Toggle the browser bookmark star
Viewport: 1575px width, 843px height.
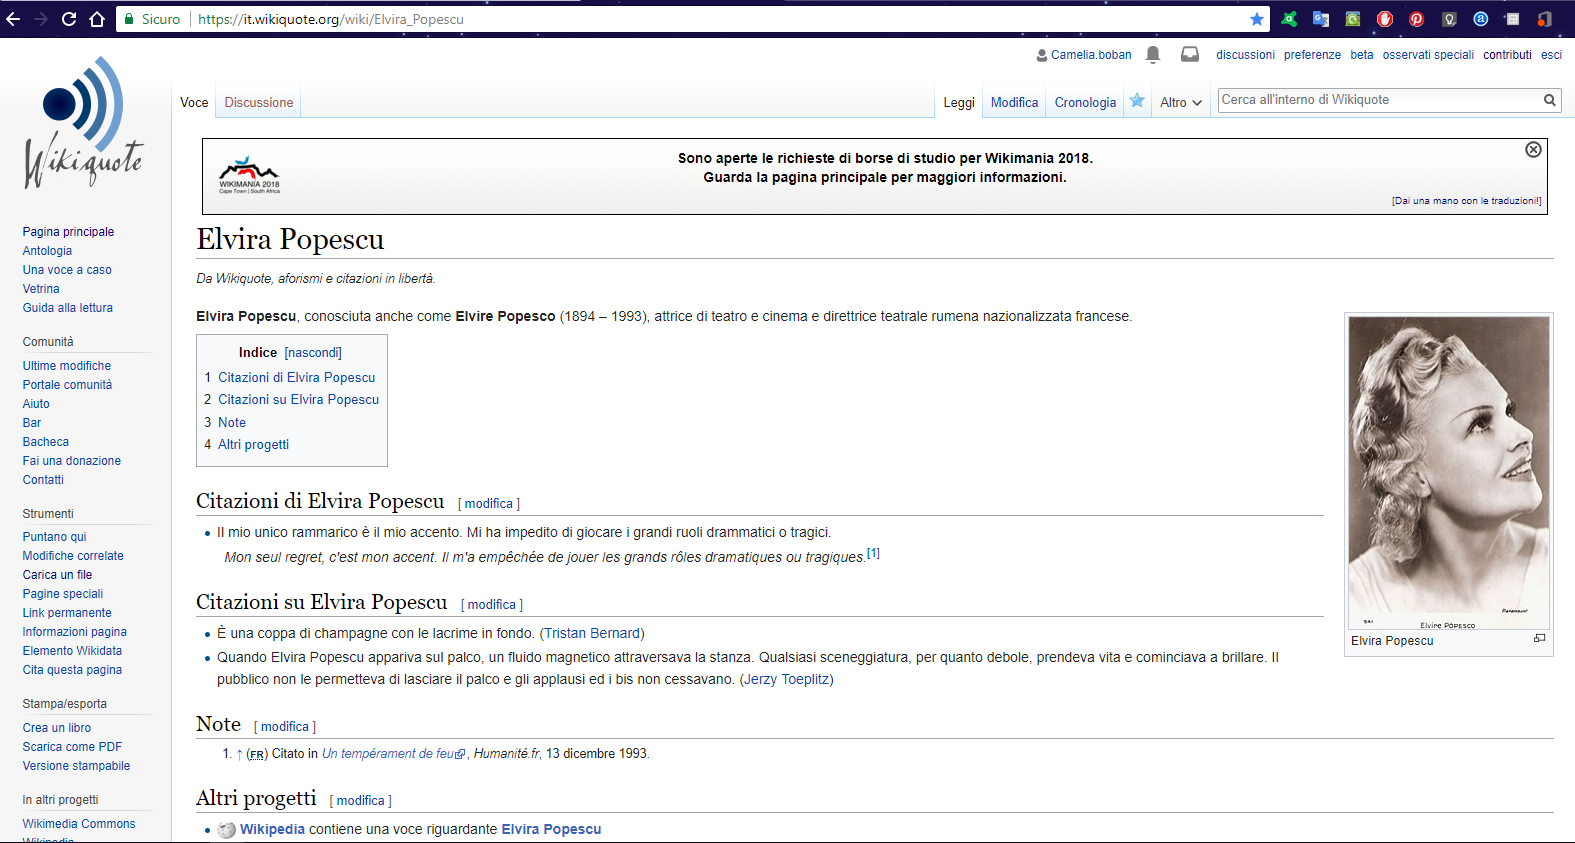pyautogui.click(x=1257, y=19)
